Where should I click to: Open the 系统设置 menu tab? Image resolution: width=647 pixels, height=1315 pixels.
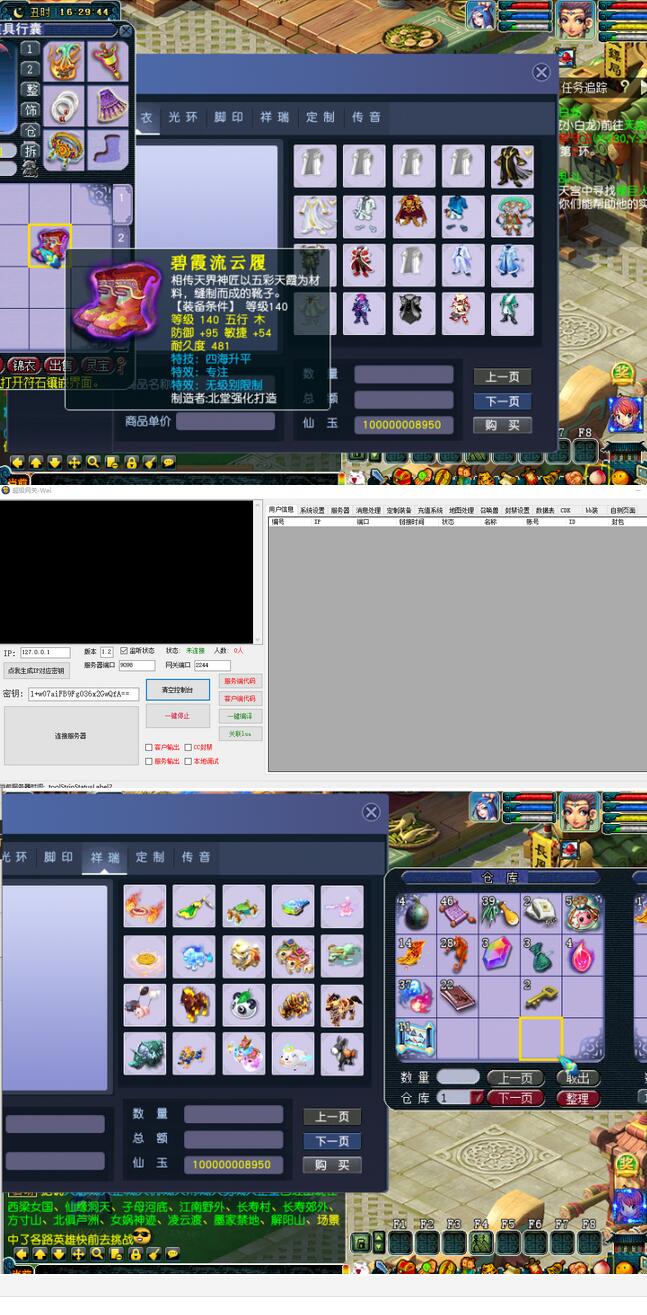312,510
